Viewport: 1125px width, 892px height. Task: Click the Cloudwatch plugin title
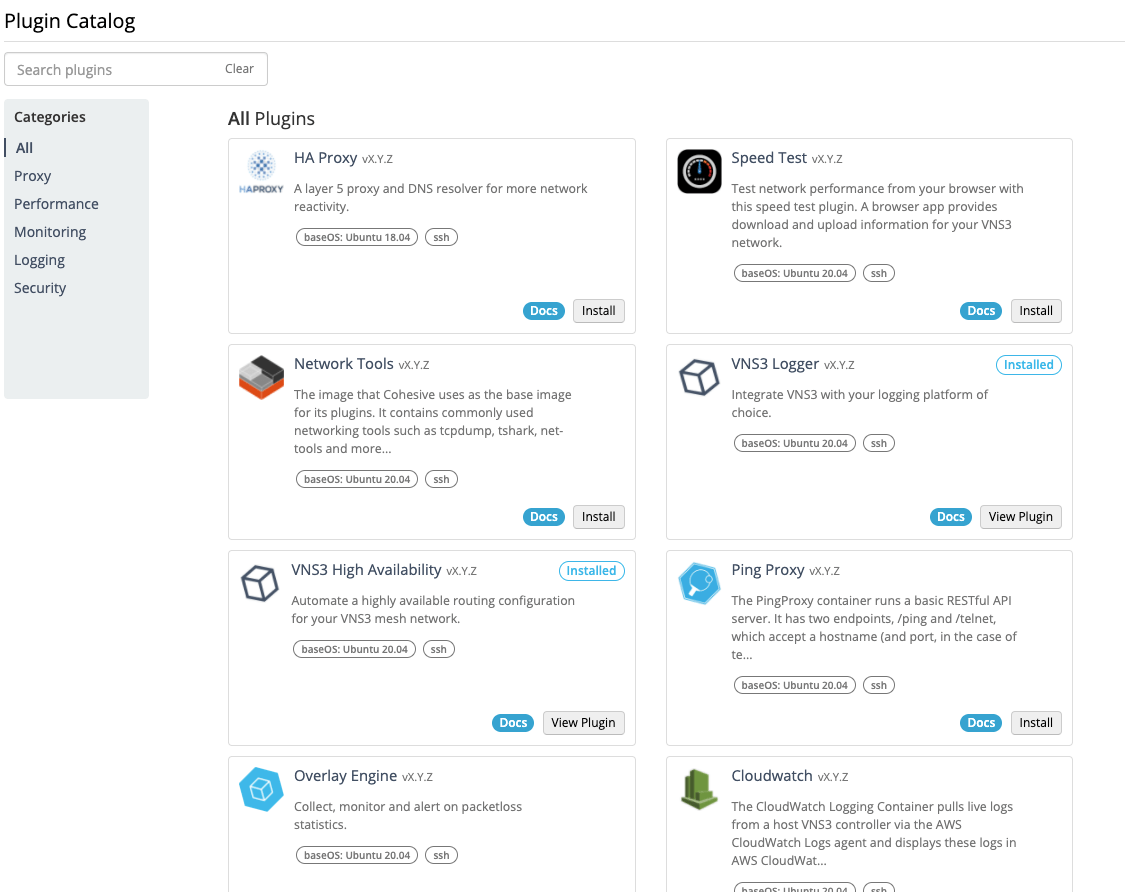(x=772, y=776)
